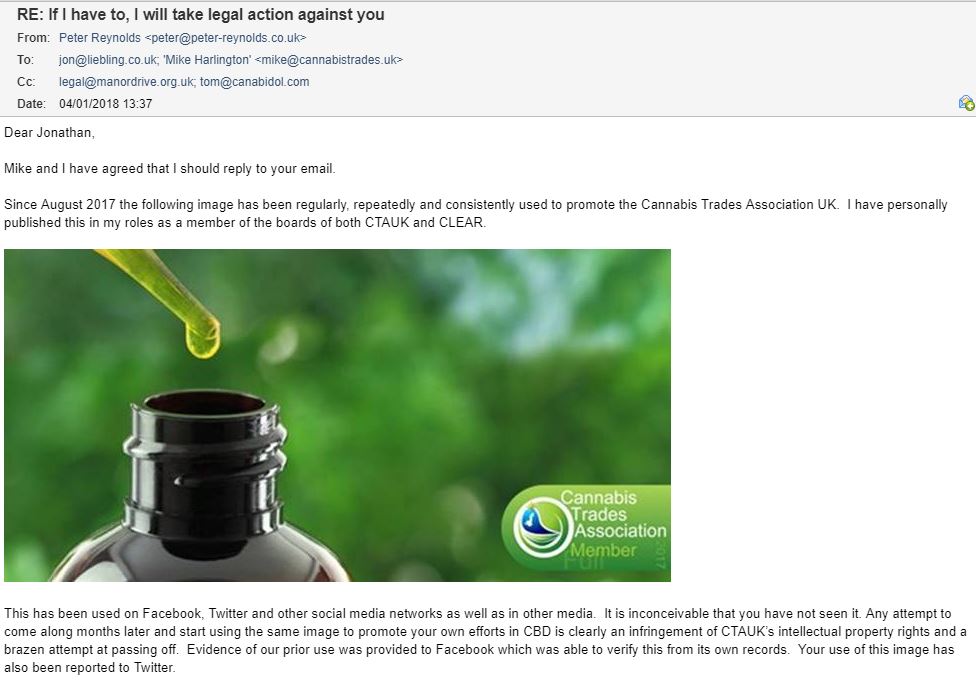Click Cc address legal@manordrive.org.uk
Screen dimensions: 976x686
126,82
